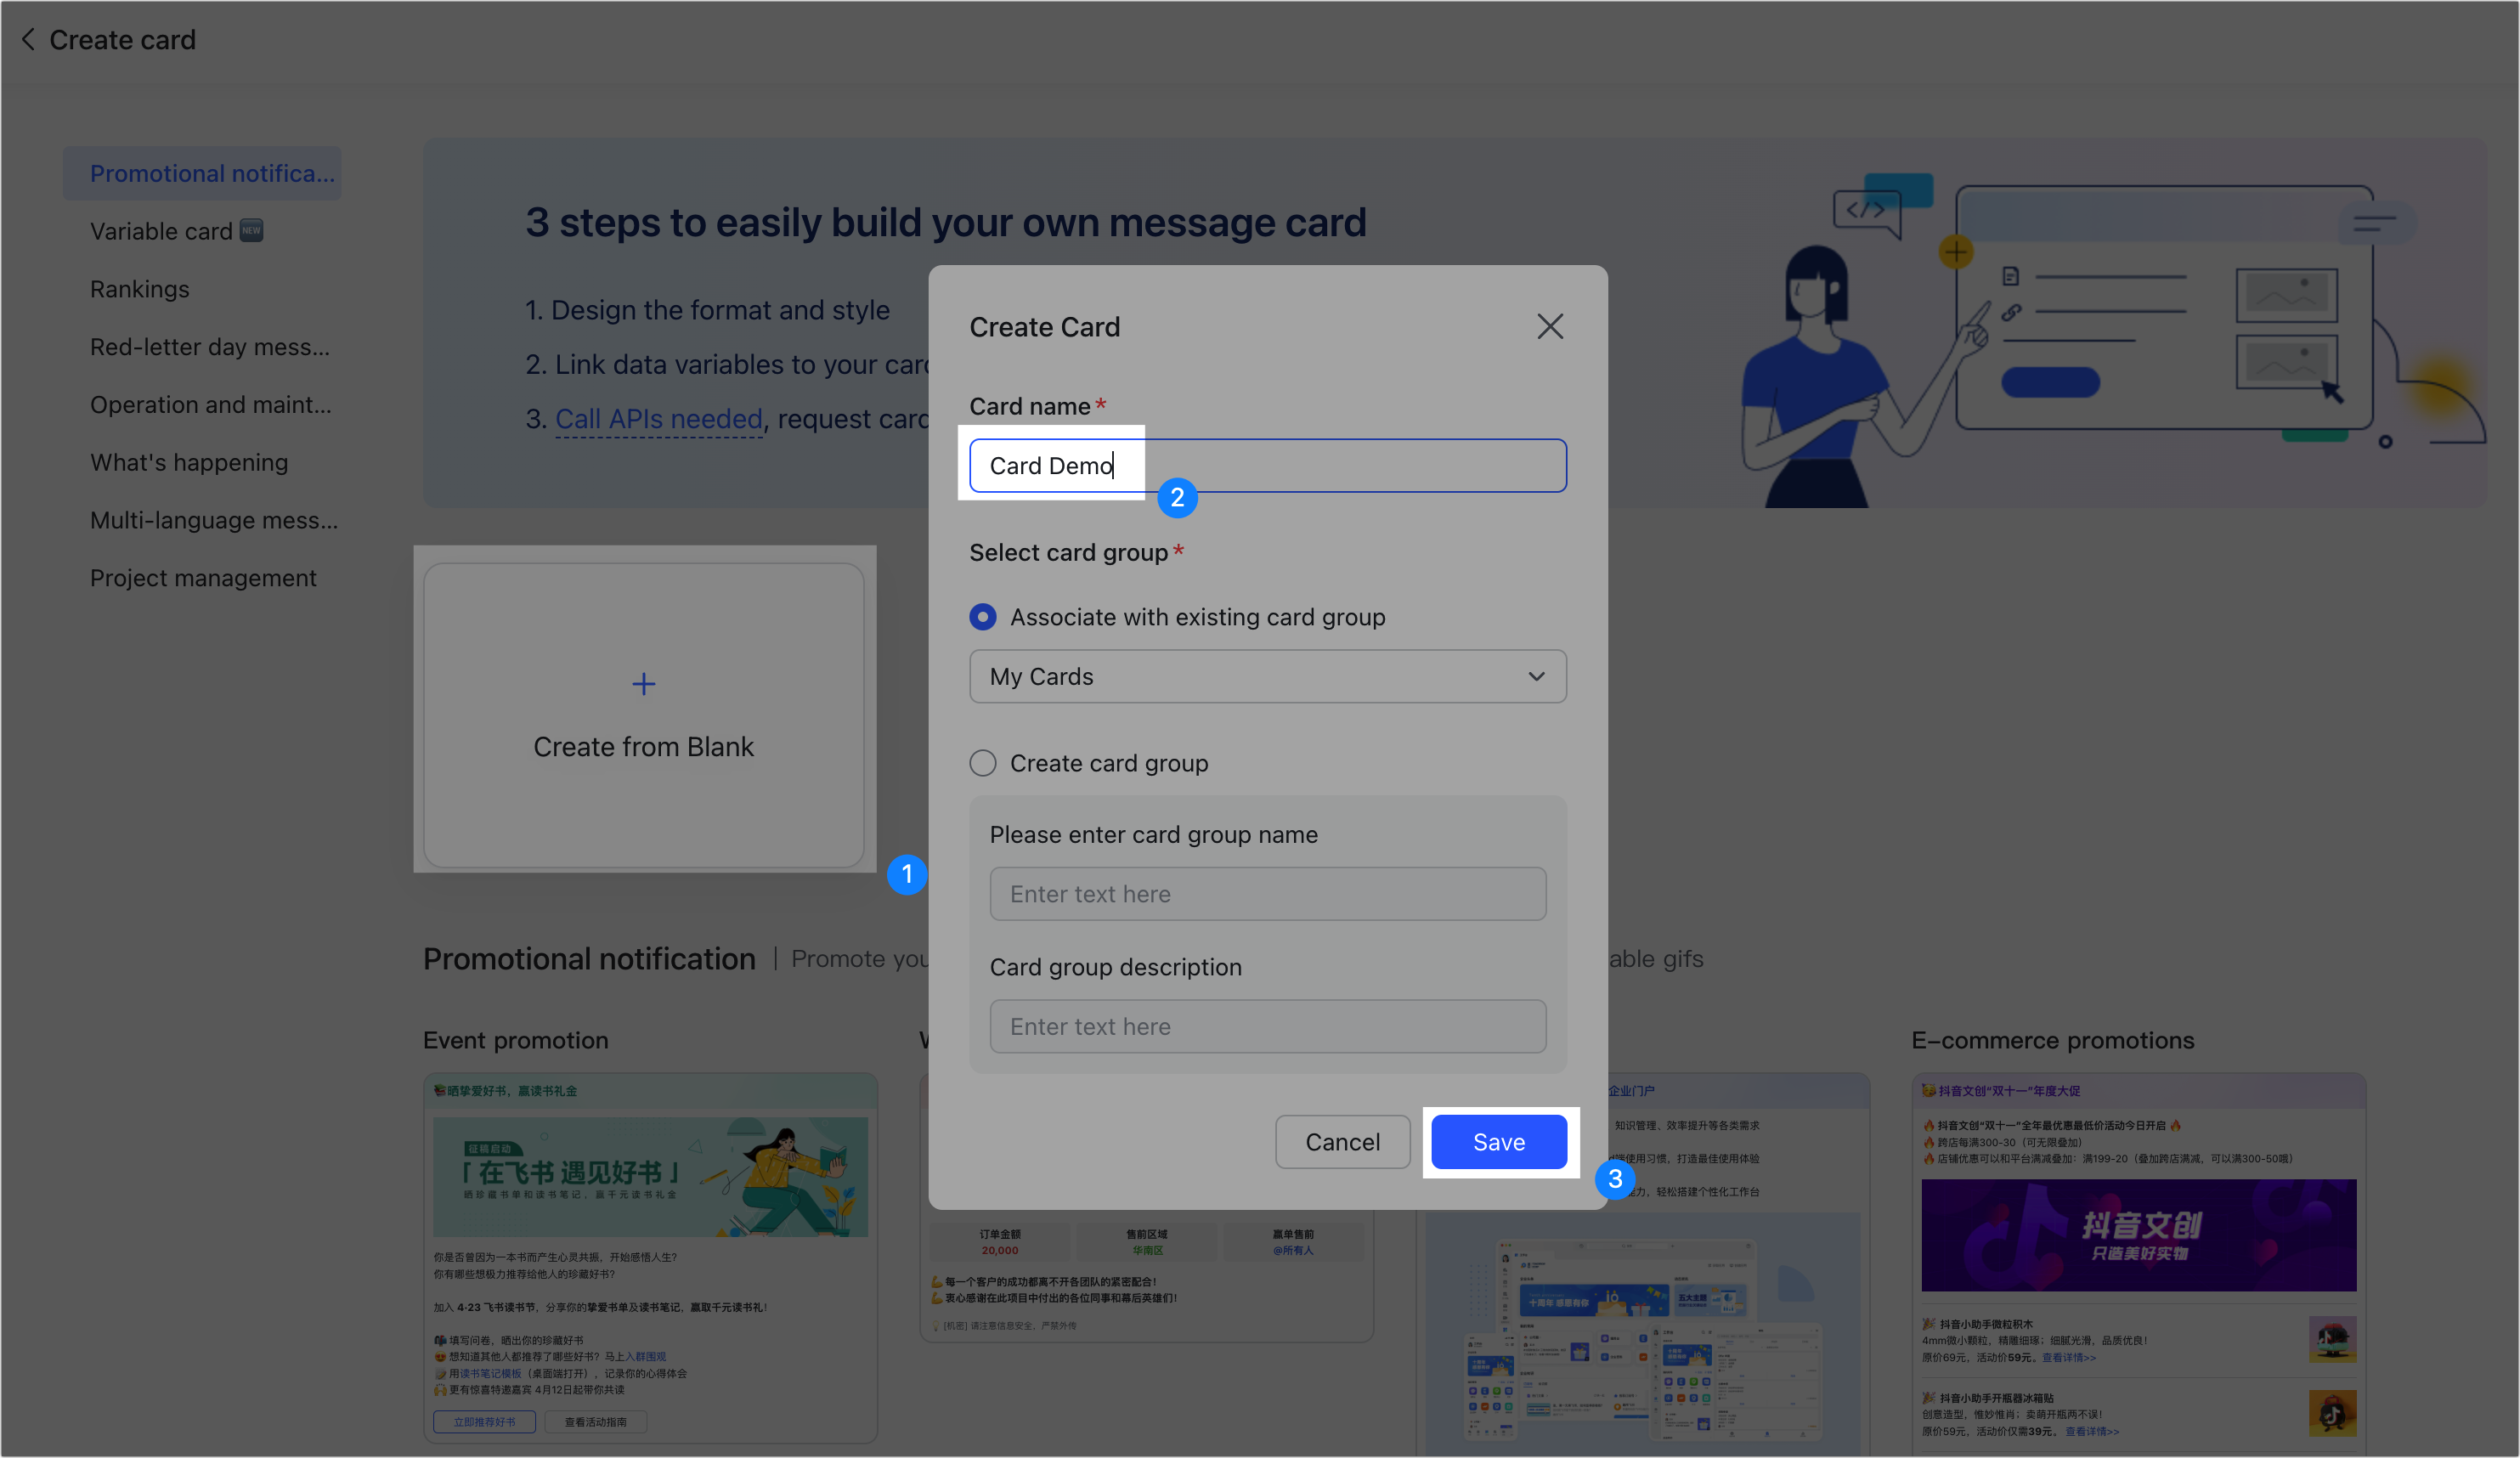Screen dimensions: 2520x1458
Task: Switch to Rankings category
Action: coord(140,289)
